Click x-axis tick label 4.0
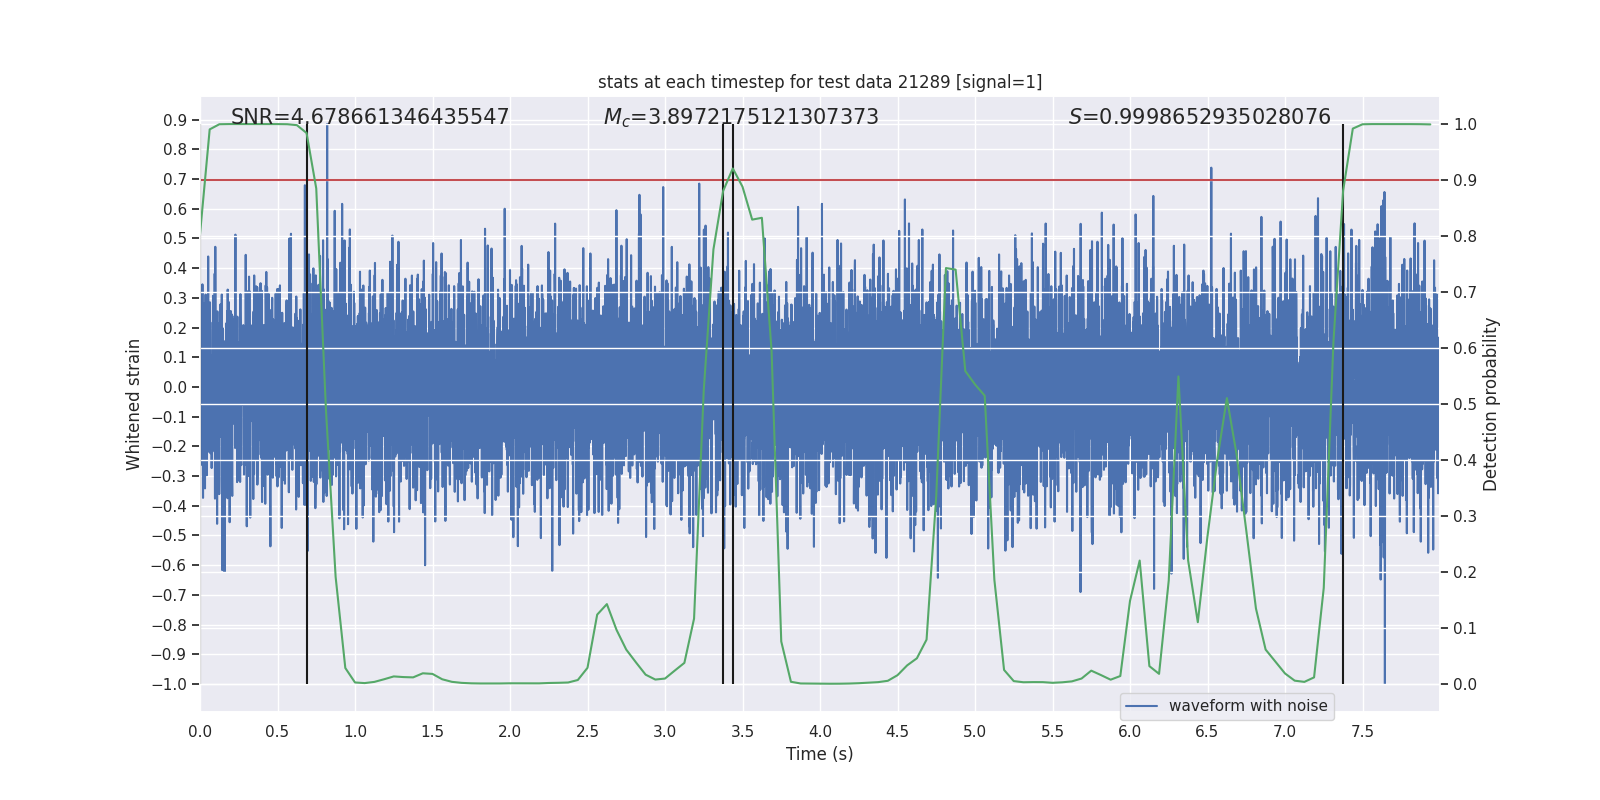The image size is (1600, 800). (820, 732)
